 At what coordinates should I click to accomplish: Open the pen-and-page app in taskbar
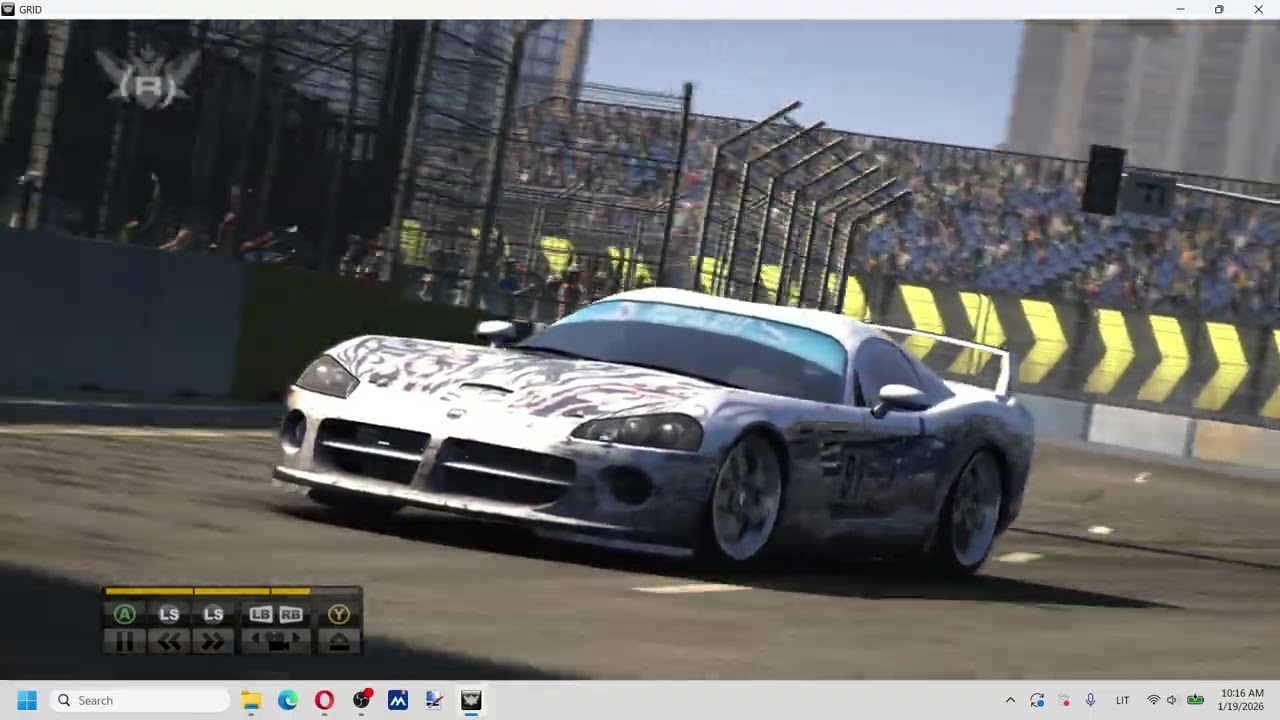click(x=434, y=700)
